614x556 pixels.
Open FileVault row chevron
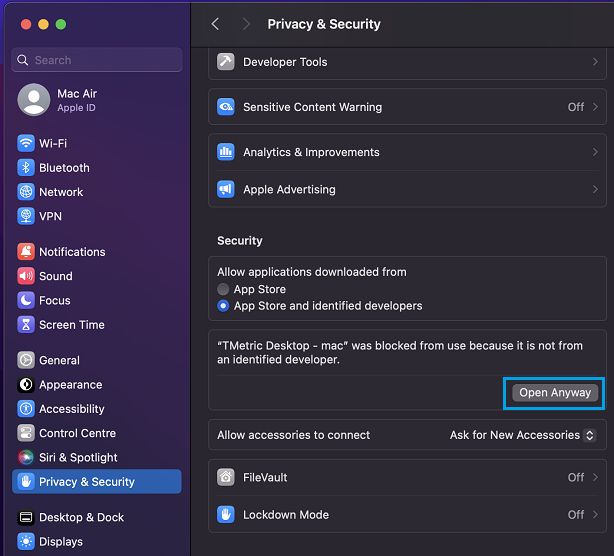click(x=595, y=477)
